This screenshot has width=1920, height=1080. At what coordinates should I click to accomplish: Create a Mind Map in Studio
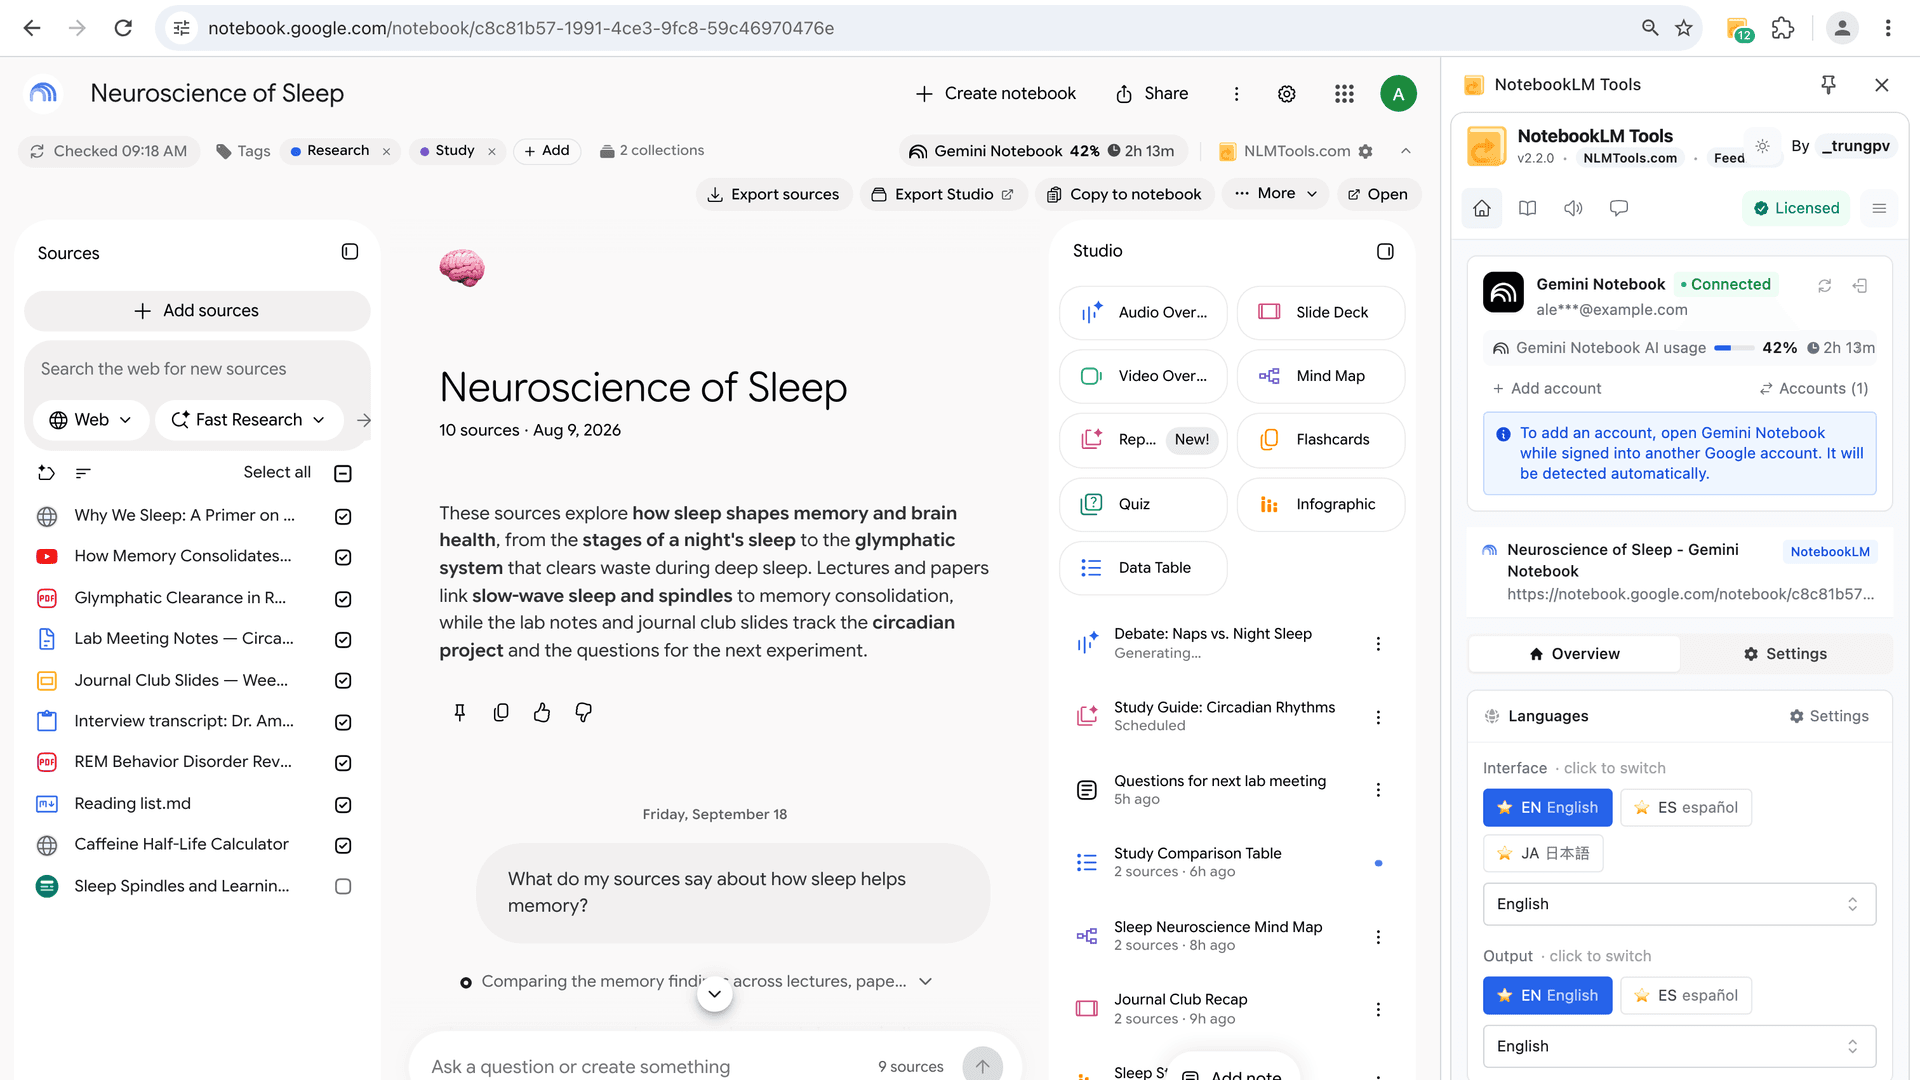[1320, 376]
